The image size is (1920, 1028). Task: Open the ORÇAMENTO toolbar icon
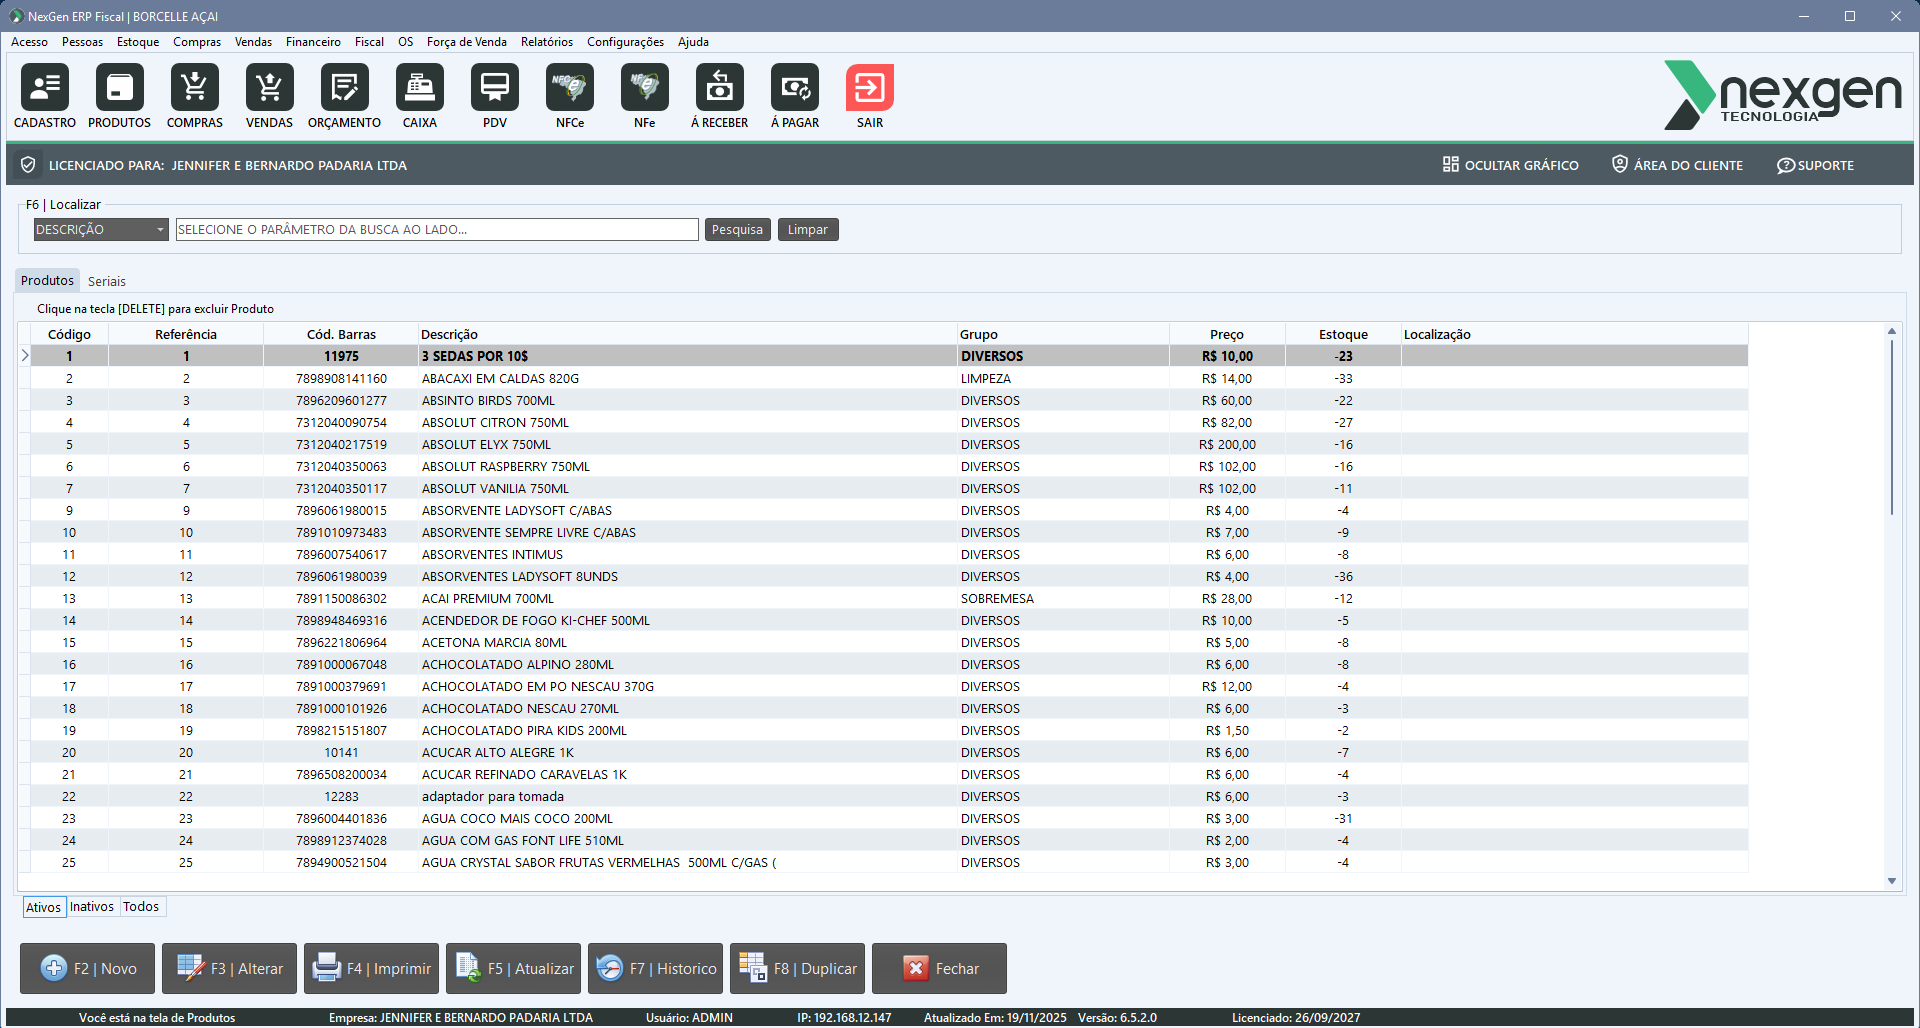point(345,88)
